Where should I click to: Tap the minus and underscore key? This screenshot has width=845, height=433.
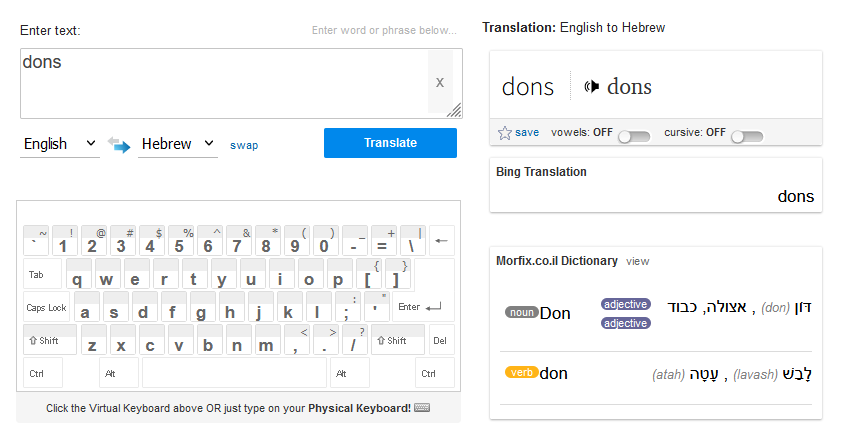pyautogui.click(x=355, y=240)
